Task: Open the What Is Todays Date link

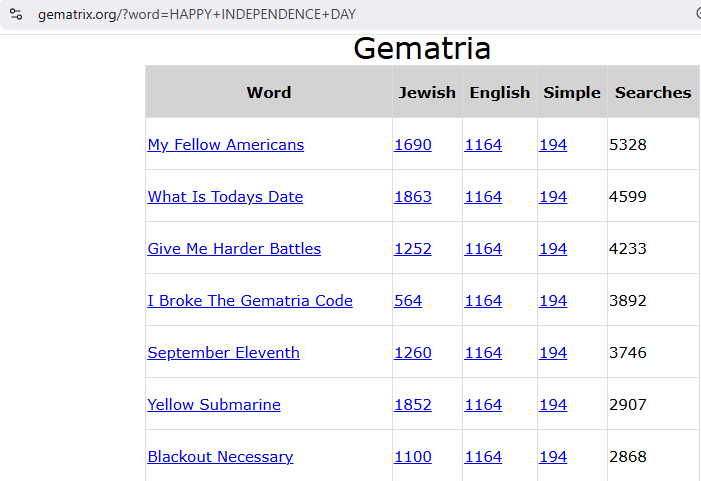Action: pos(225,197)
